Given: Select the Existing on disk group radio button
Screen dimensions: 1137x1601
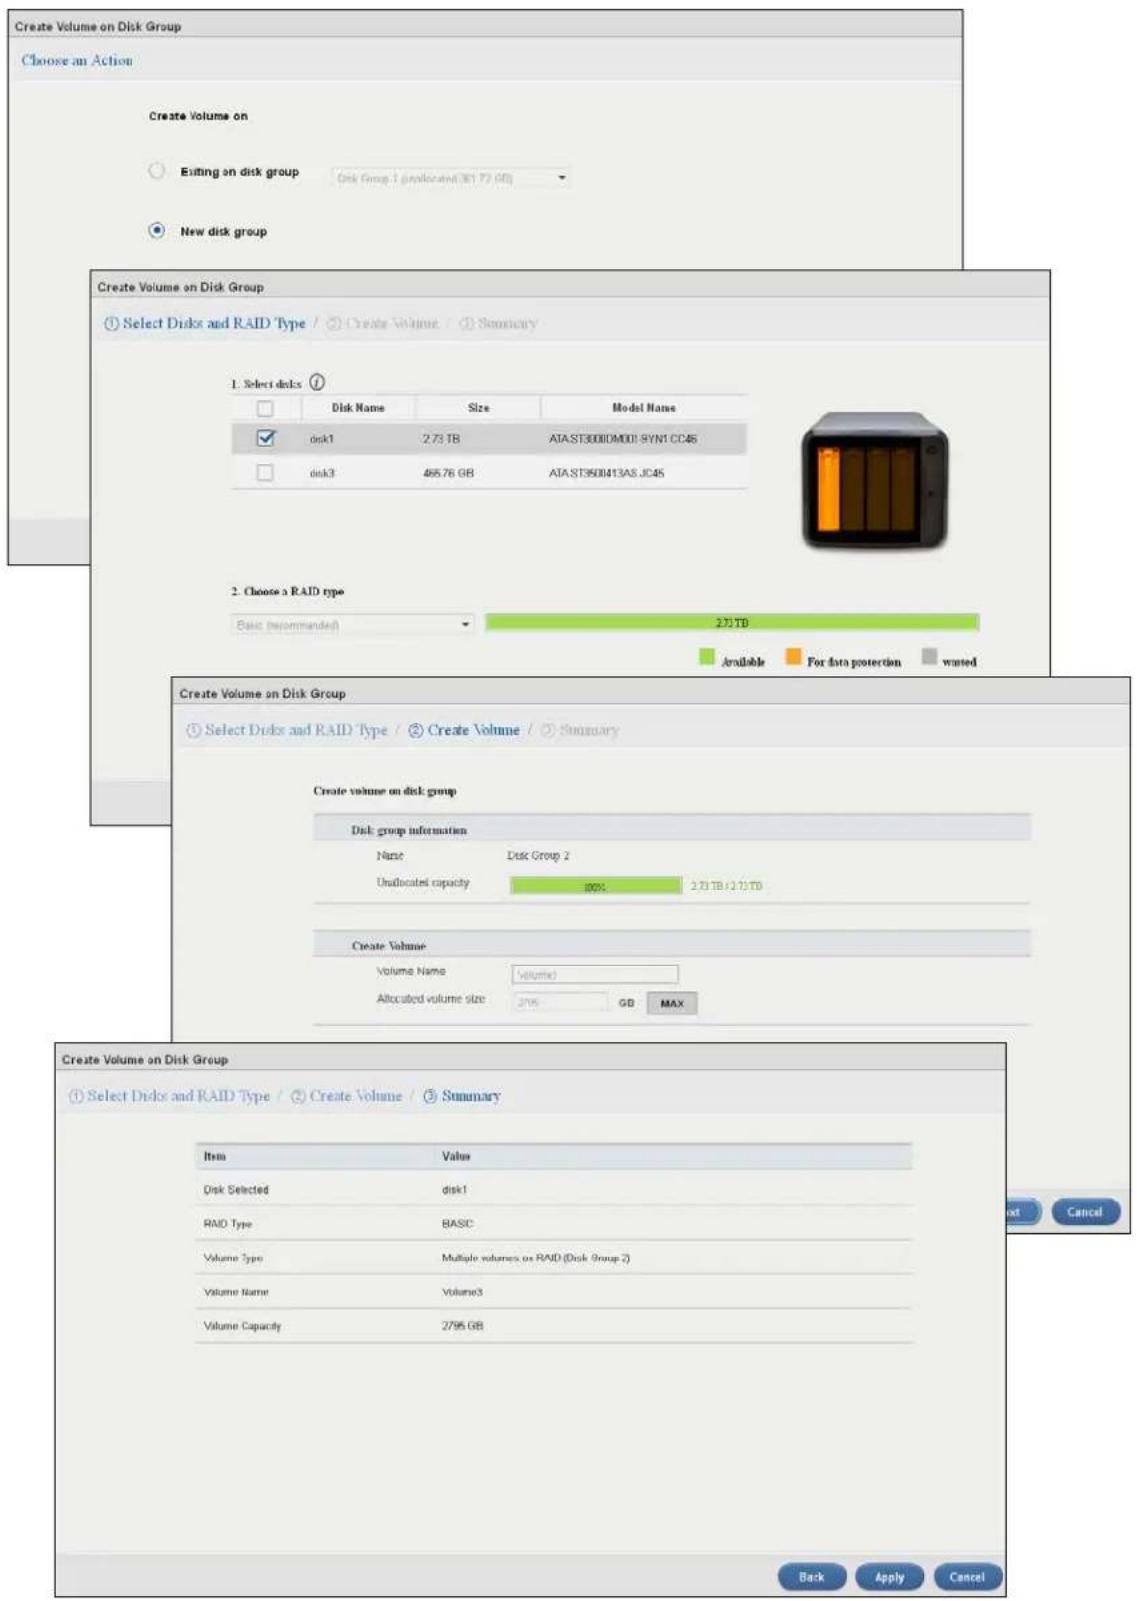Looking at the screenshot, I should point(157,171).
